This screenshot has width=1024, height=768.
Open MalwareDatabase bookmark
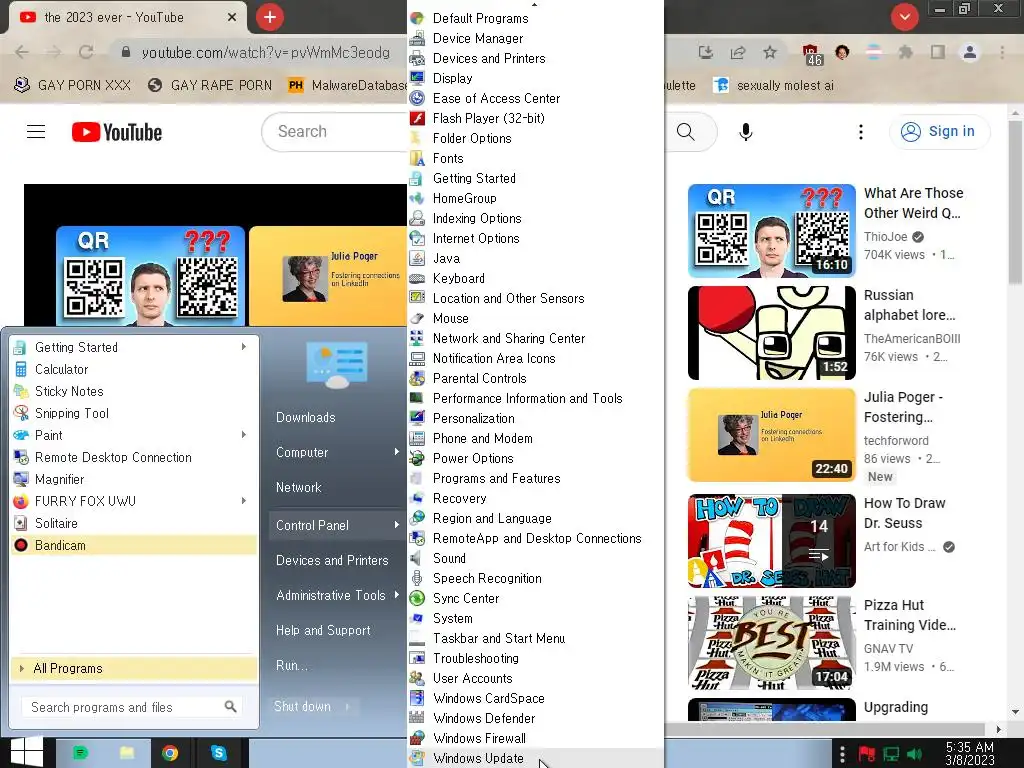pos(349,85)
